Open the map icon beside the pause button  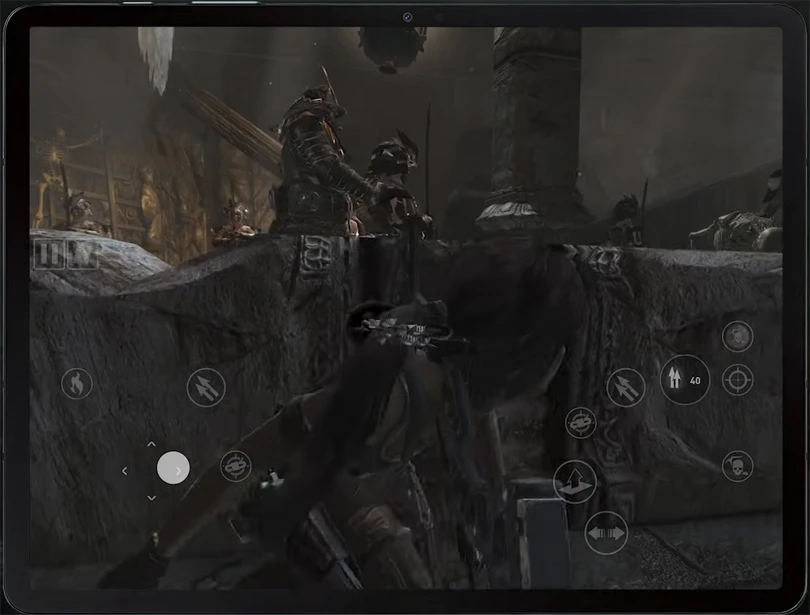click(x=82, y=254)
